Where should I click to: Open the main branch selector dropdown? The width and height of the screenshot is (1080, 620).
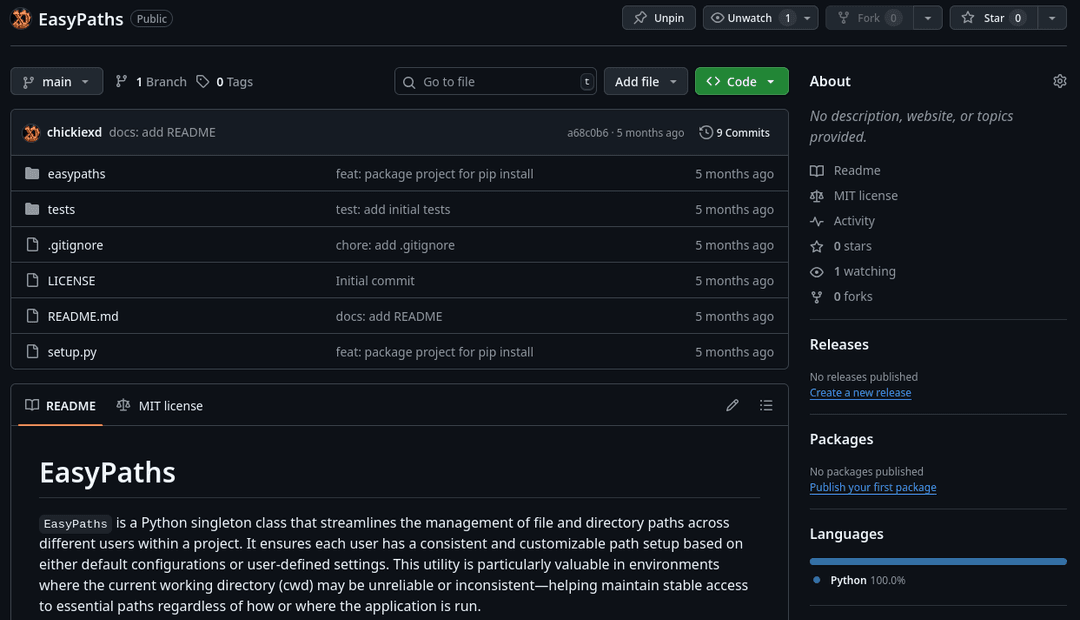coord(56,81)
